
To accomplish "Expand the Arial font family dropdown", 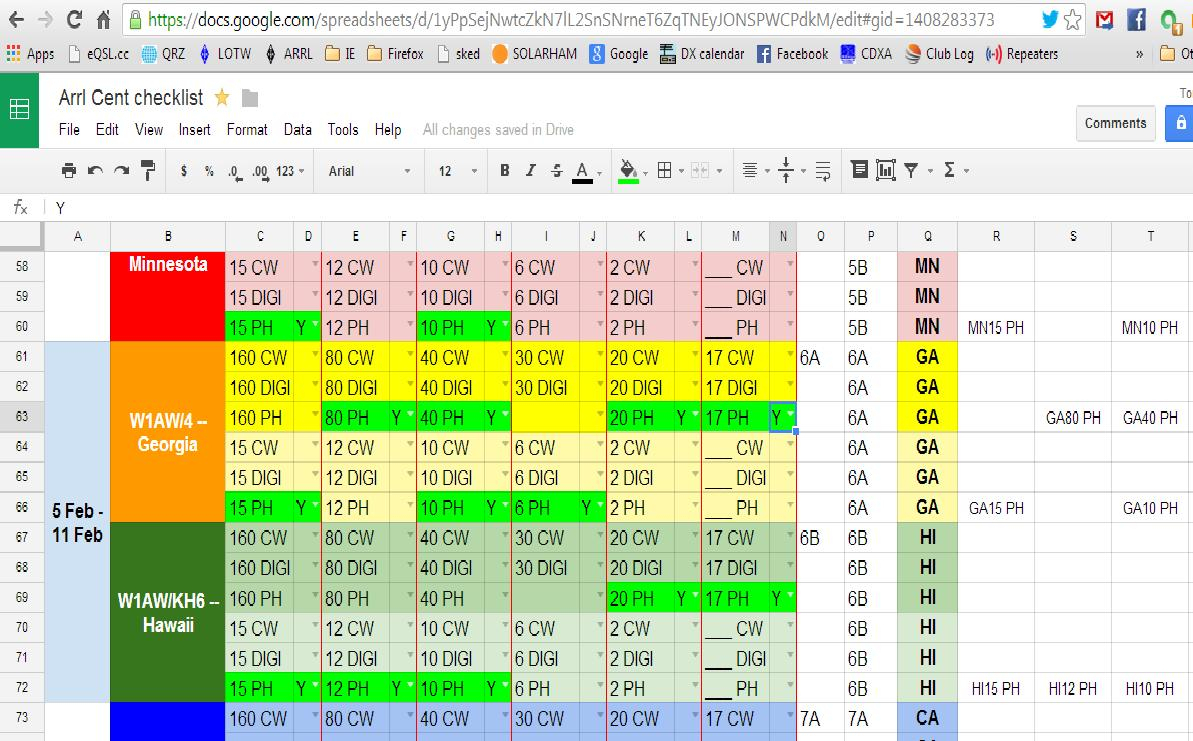I will click(369, 171).
